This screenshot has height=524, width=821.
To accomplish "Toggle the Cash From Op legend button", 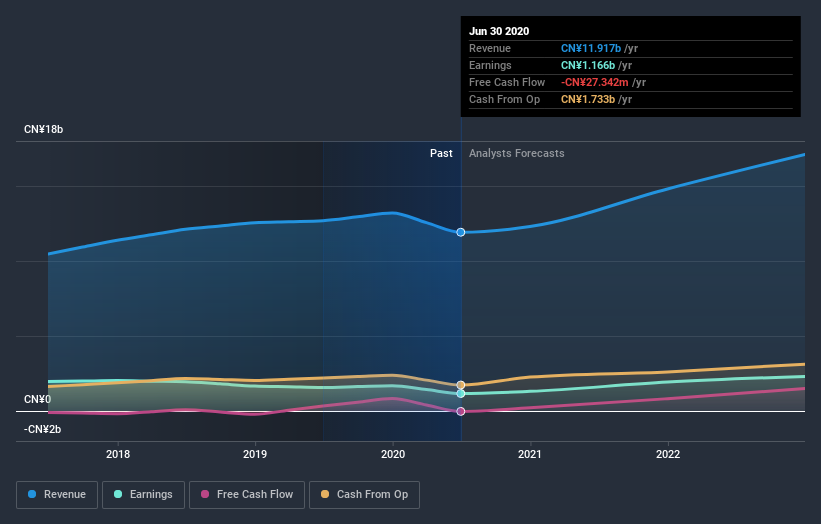I will tap(364, 495).
